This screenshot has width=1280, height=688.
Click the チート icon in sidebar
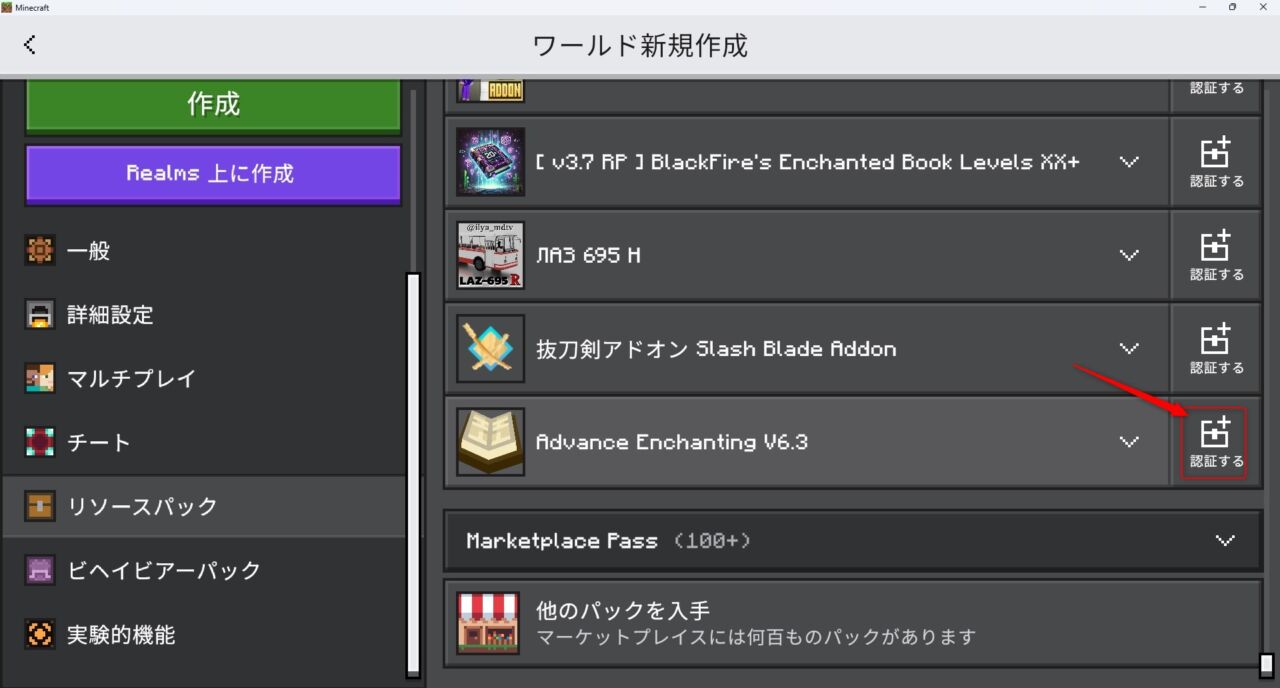(x=40, y=443)
